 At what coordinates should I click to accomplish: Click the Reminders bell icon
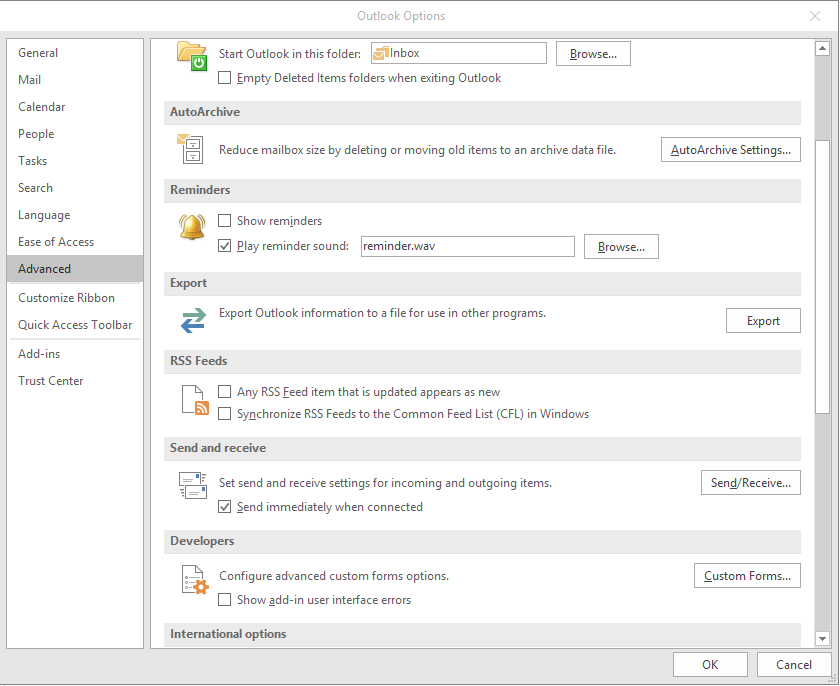pos(192,228)
